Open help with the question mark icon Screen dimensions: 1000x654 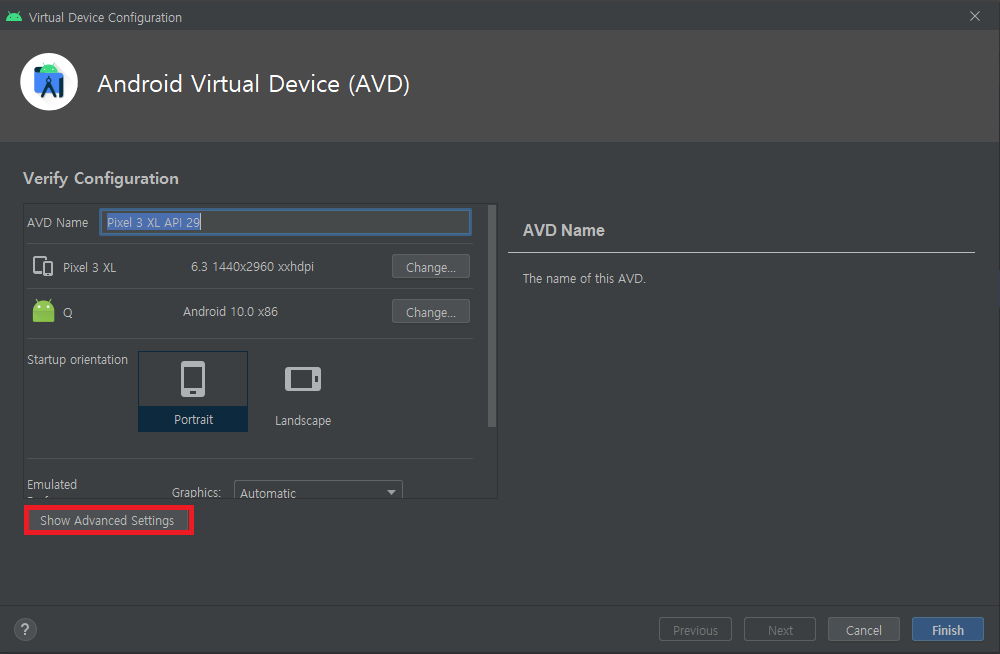[26, 630]
